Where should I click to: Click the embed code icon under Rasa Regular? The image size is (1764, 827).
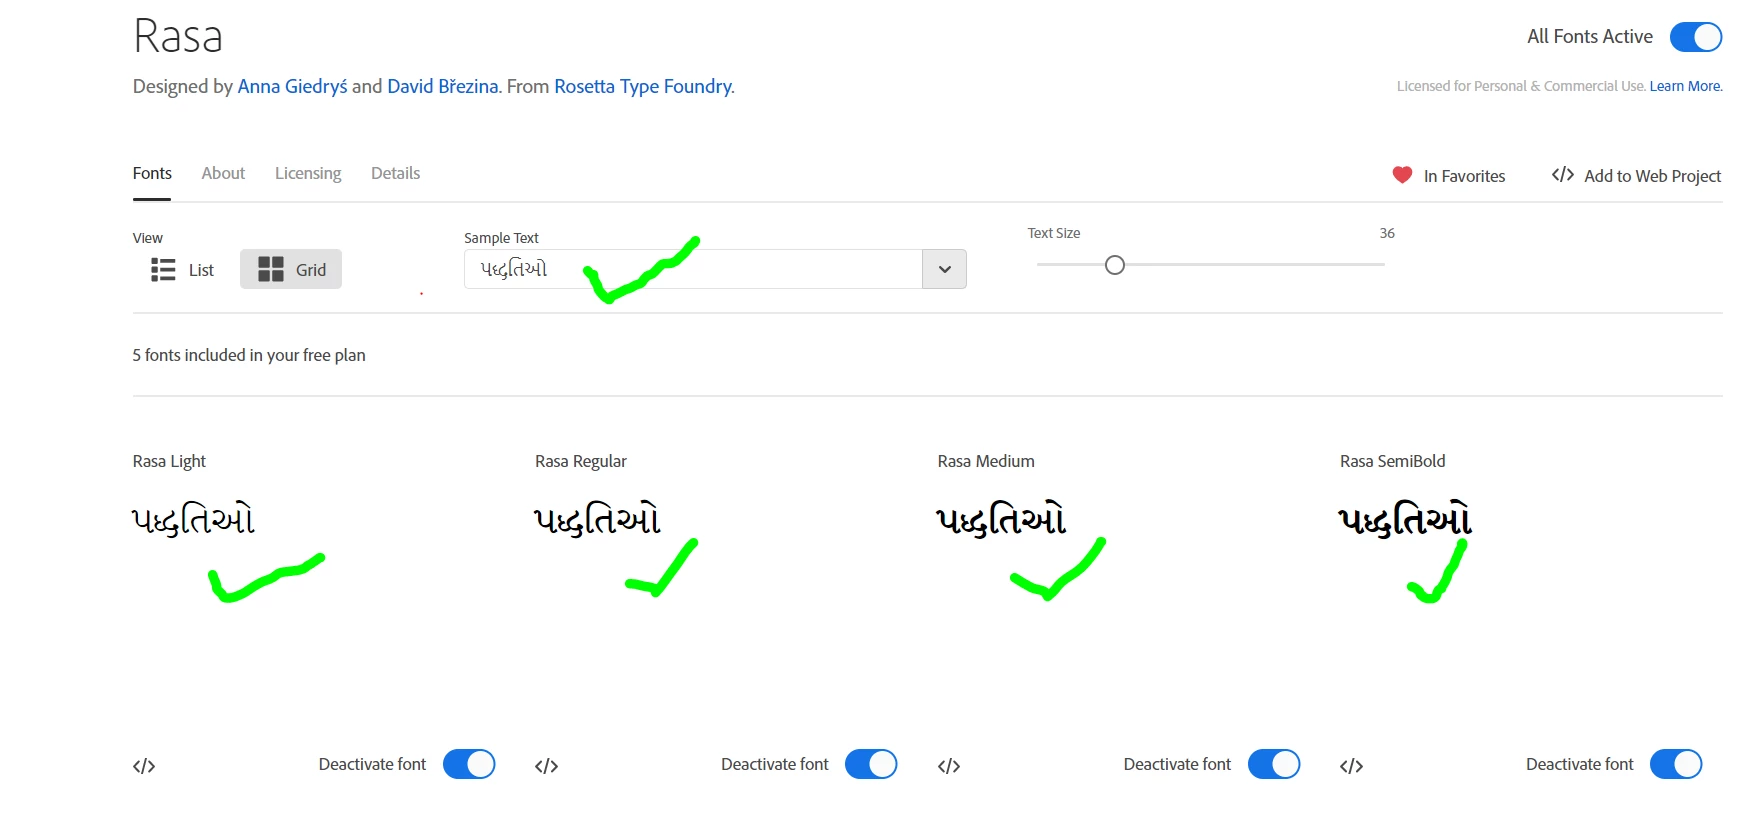point(546,766)
